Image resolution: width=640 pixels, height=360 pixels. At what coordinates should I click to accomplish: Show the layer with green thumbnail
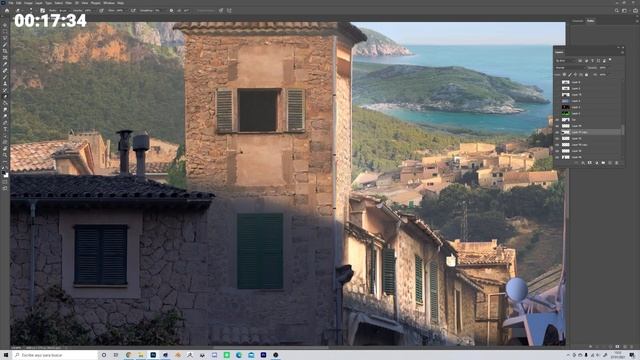(x=557, y=113)
